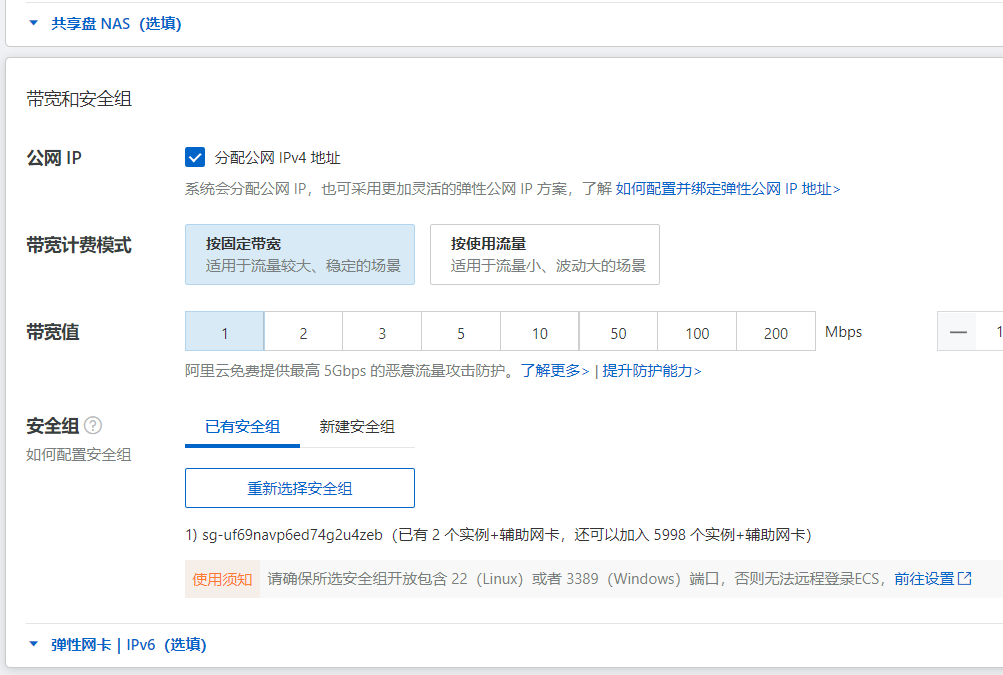Select 按使用流量 billing mode
Screen dimensions: 1003x675
(544, 254)
